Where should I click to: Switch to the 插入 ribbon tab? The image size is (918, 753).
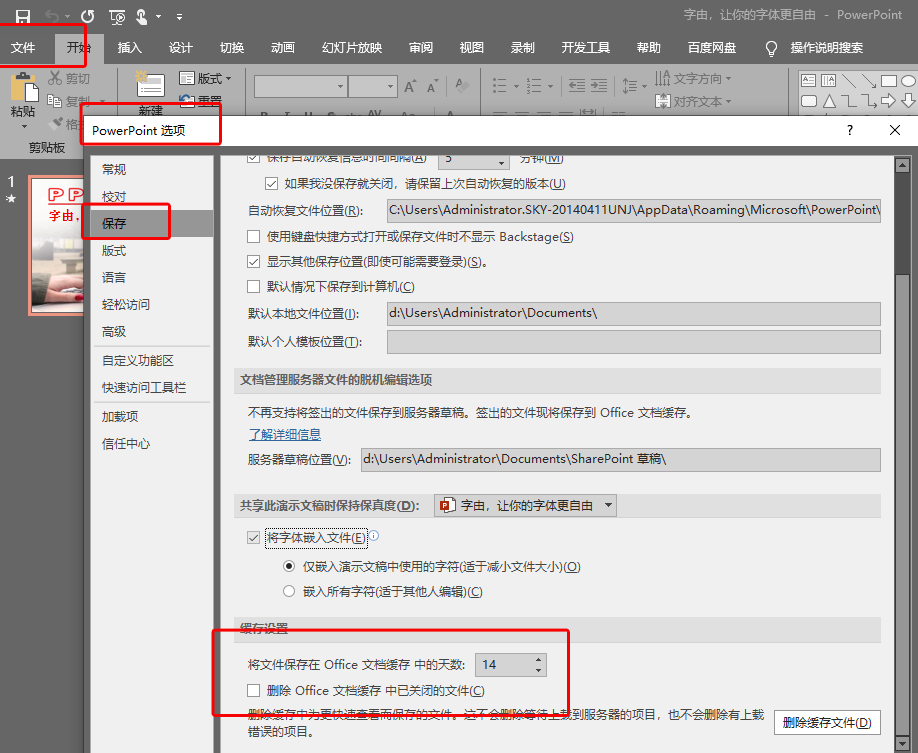point(129,48)
